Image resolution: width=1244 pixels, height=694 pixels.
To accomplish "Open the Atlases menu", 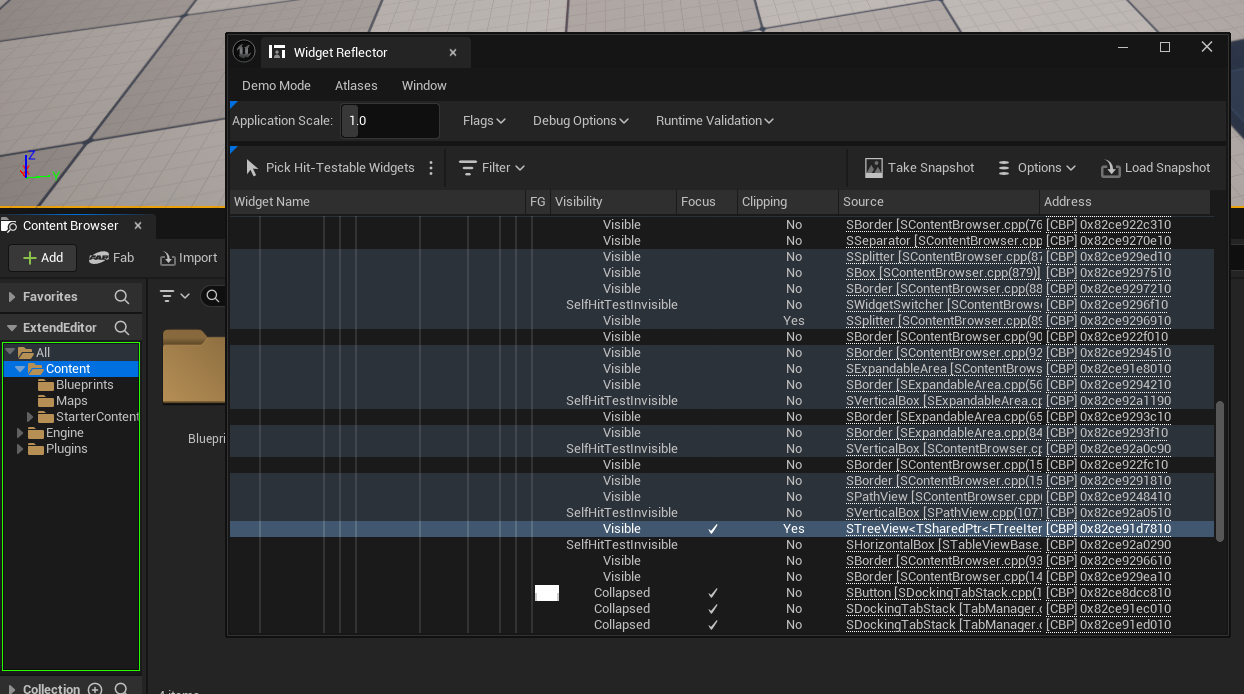I will (356, 86).
